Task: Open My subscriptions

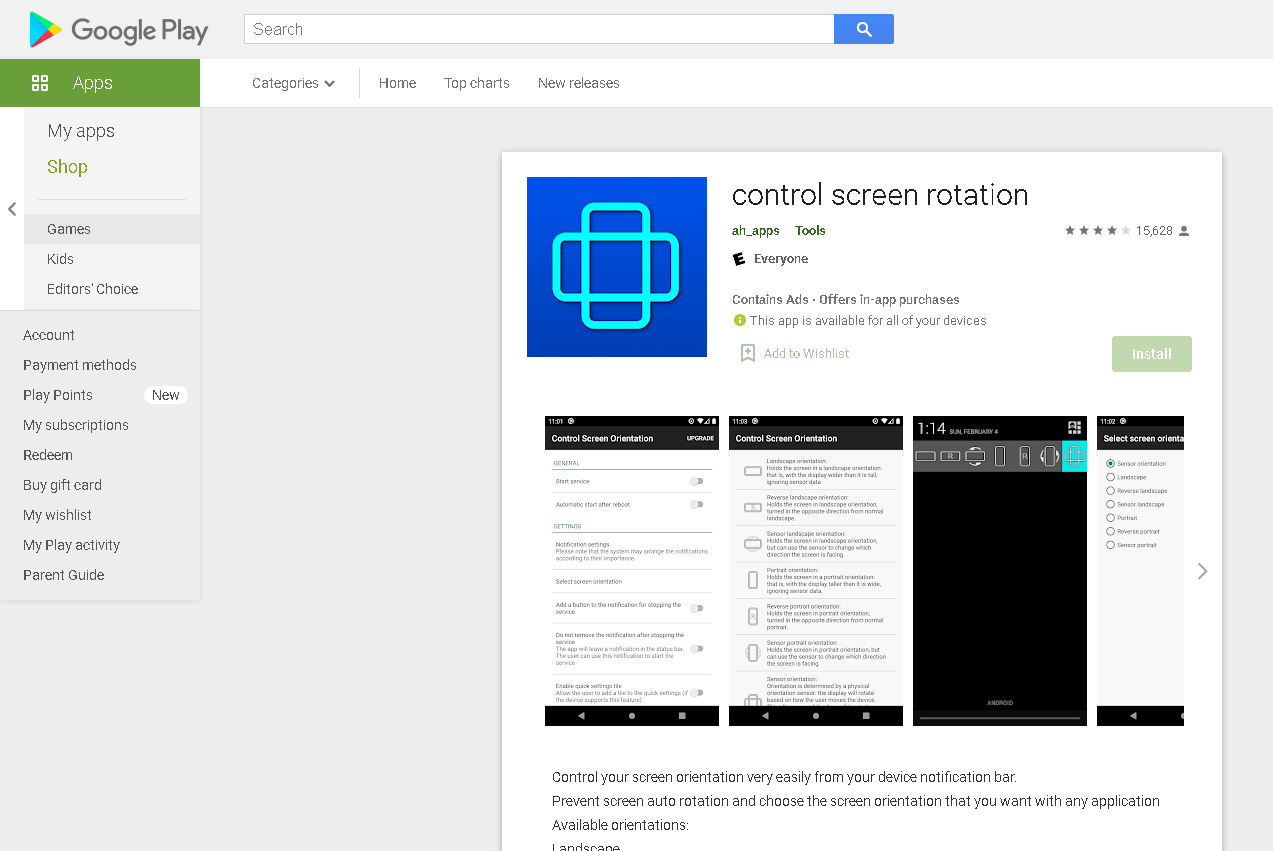Action: click(76, 425)
